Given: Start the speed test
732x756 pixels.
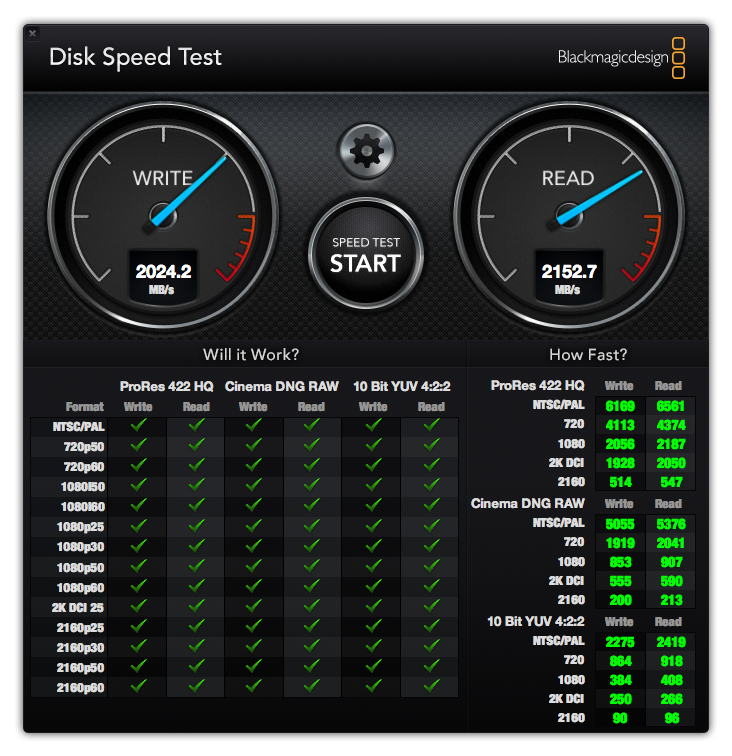Looking at the screenshot, I should click(366, 254).
